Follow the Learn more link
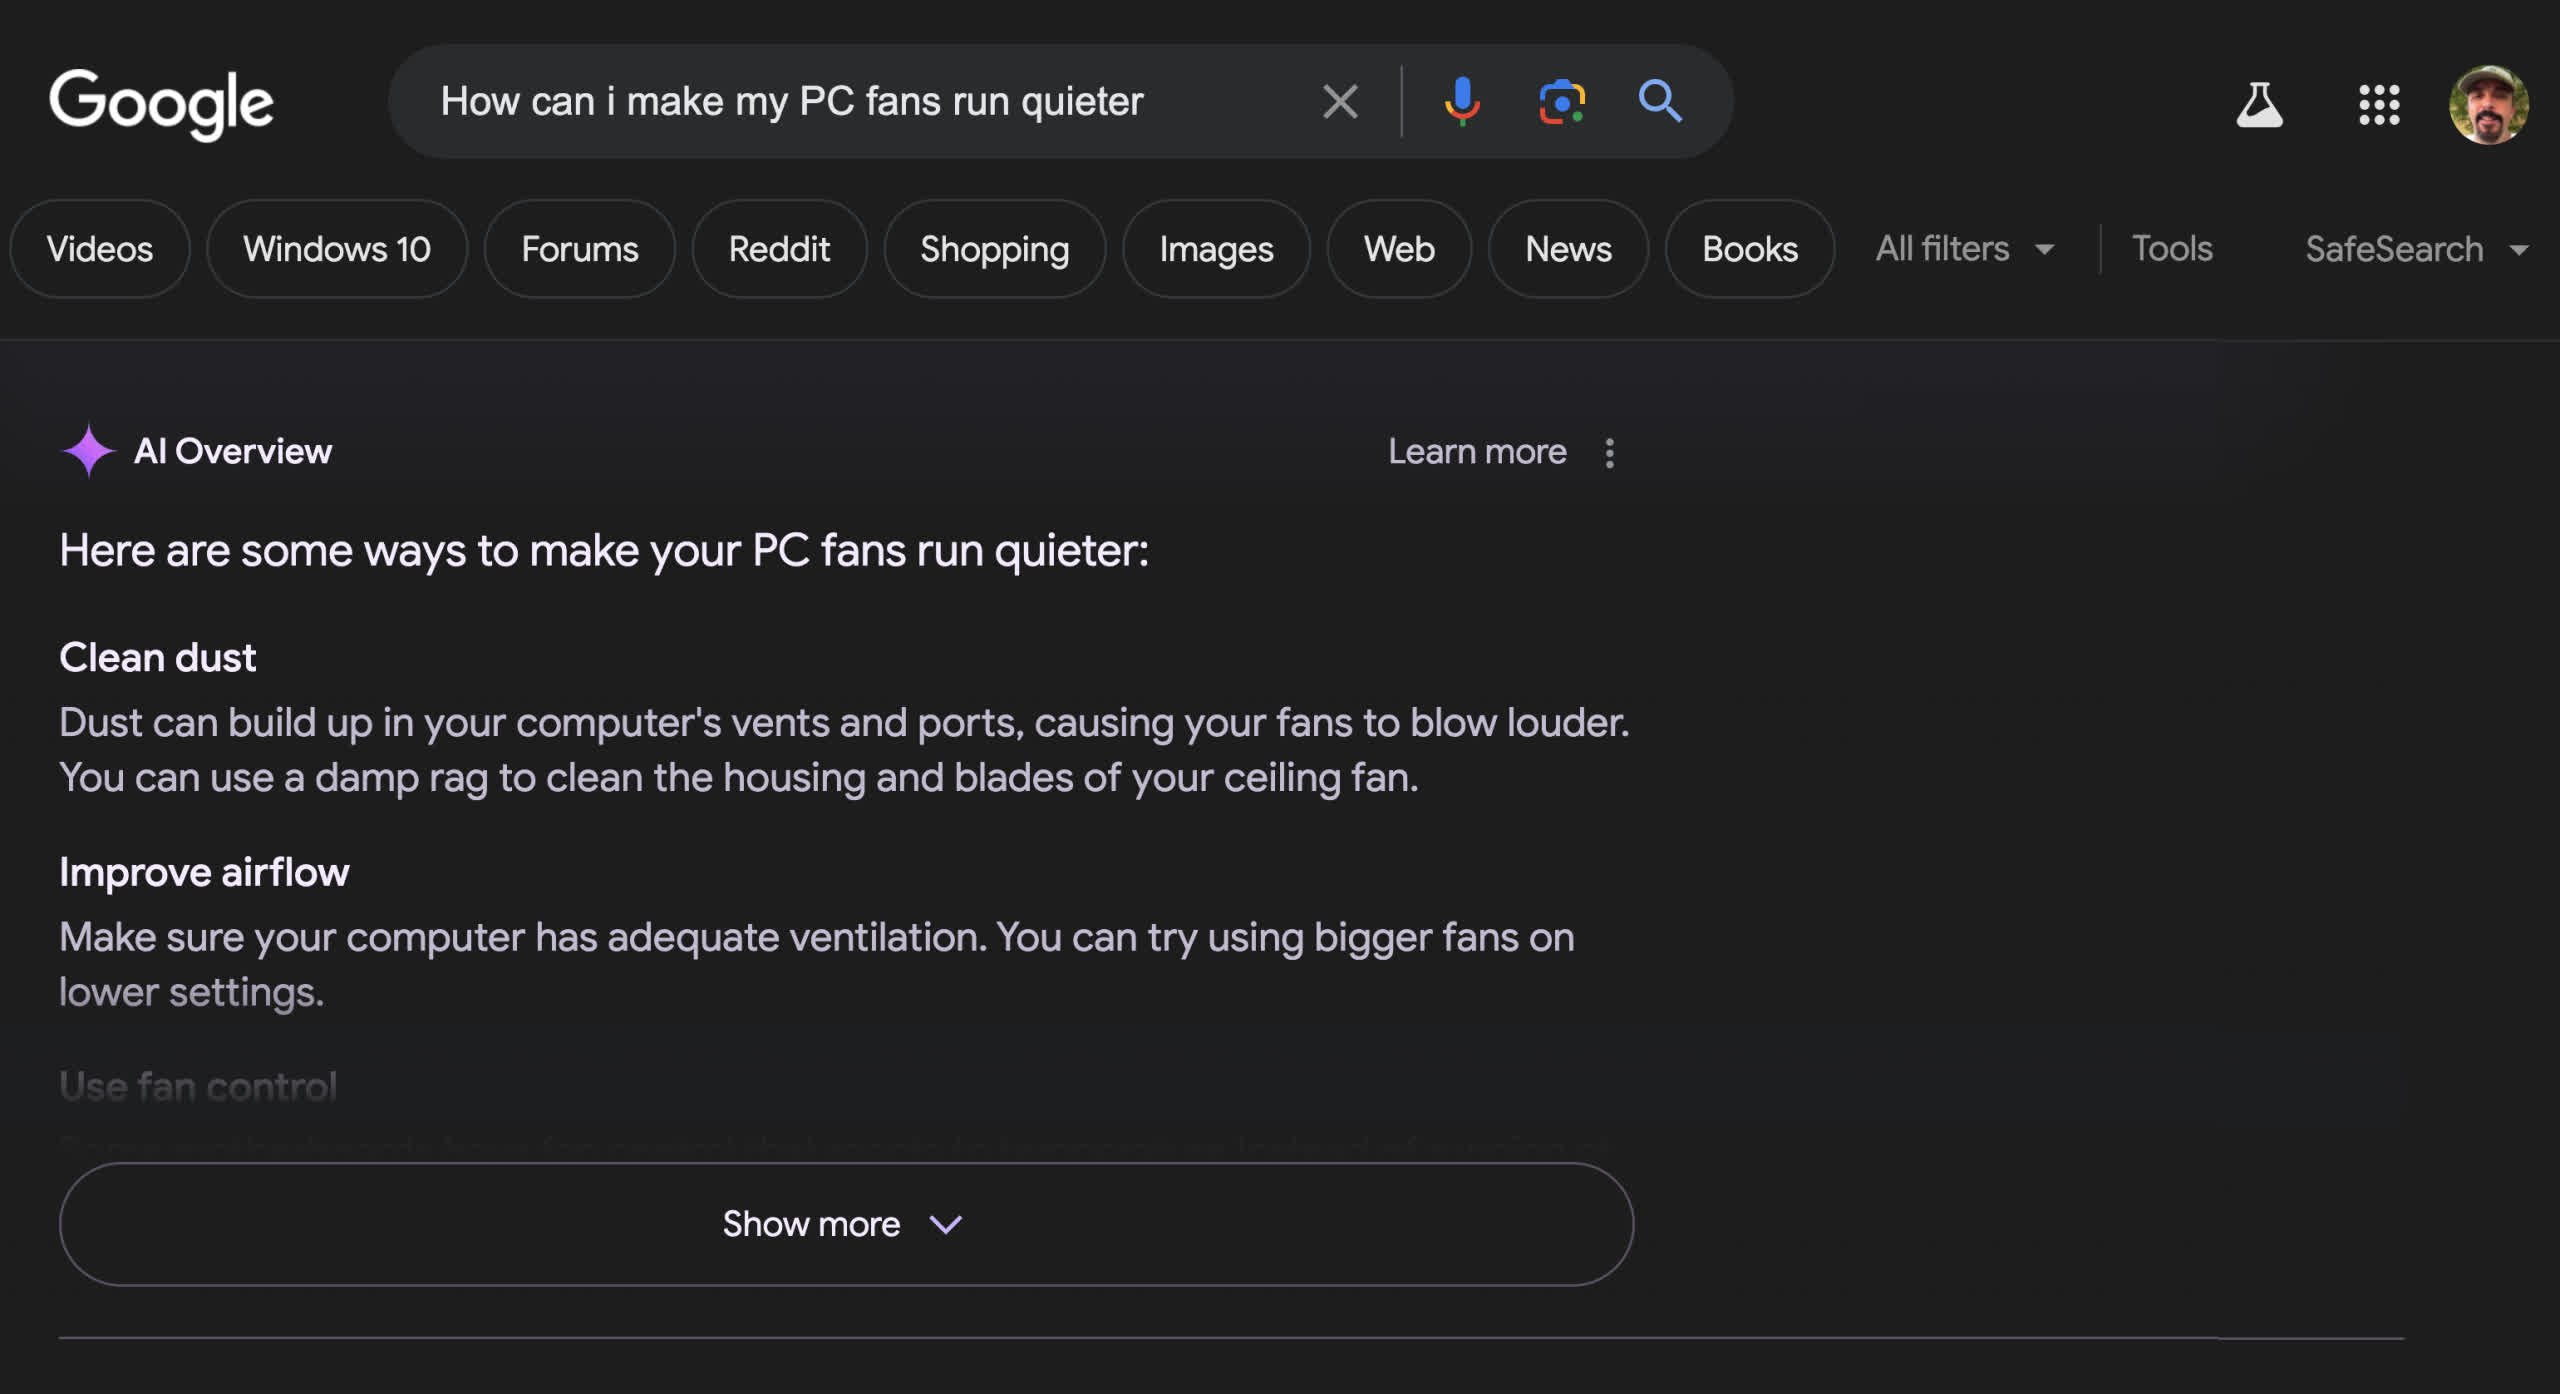2560x1394 pixels. (x=1477, y=452)
